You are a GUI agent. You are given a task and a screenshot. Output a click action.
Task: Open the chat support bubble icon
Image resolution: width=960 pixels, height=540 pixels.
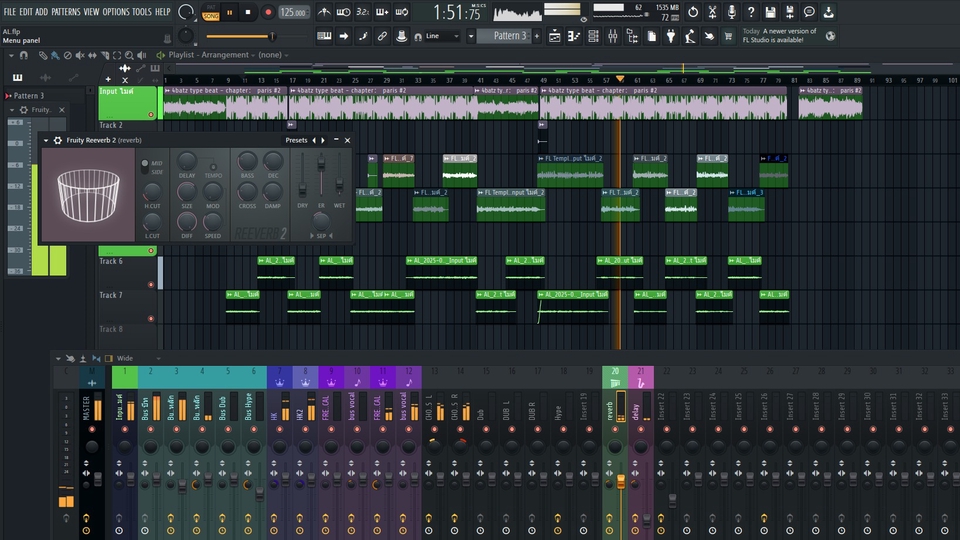809,12
